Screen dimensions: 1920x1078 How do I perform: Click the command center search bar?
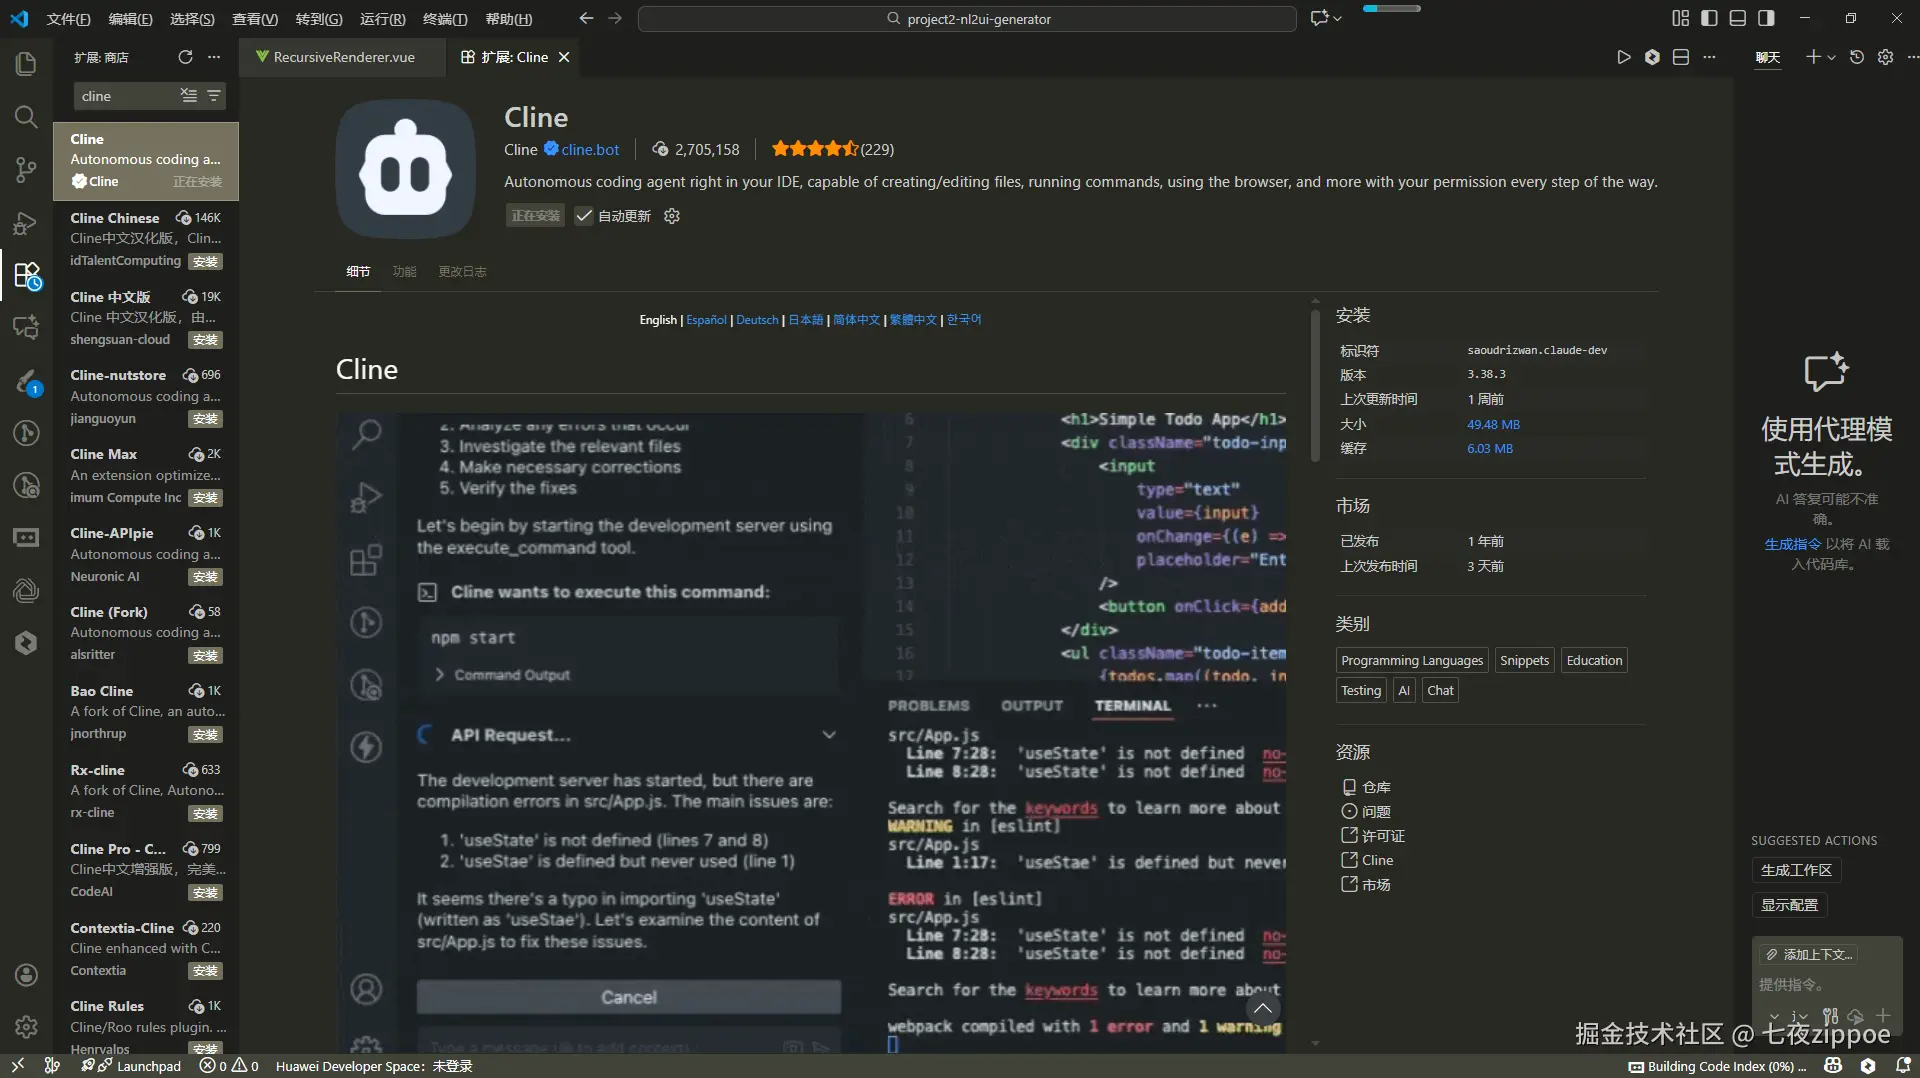click(x=967, y=19)
